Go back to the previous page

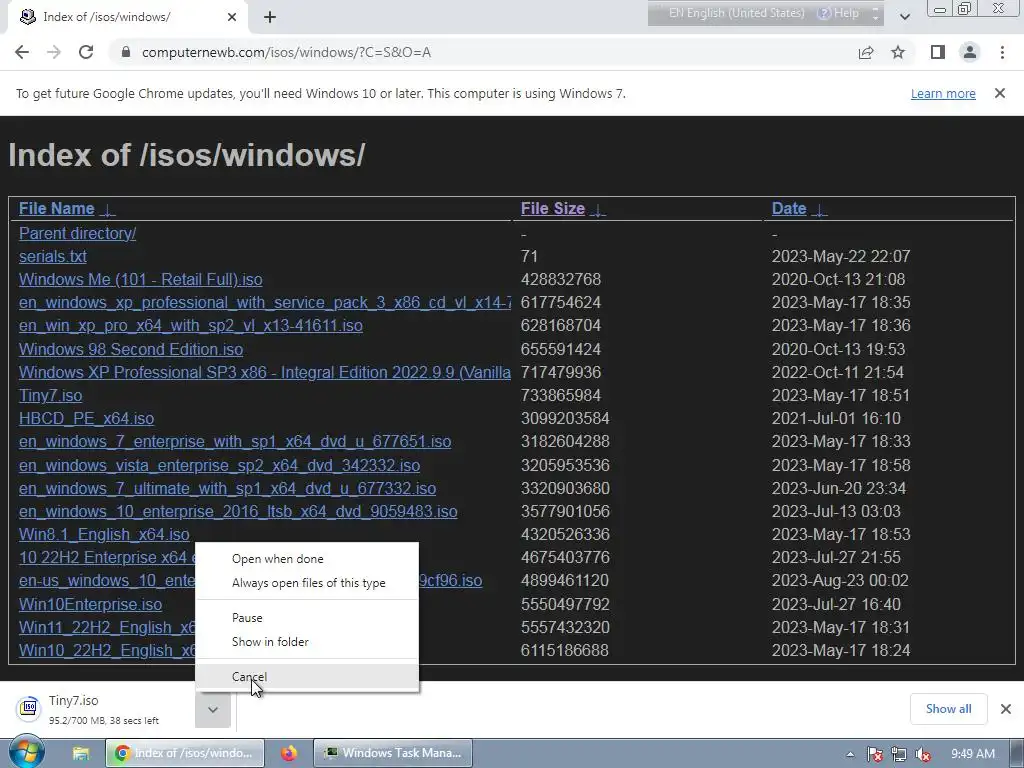click(x=22, y=52)
